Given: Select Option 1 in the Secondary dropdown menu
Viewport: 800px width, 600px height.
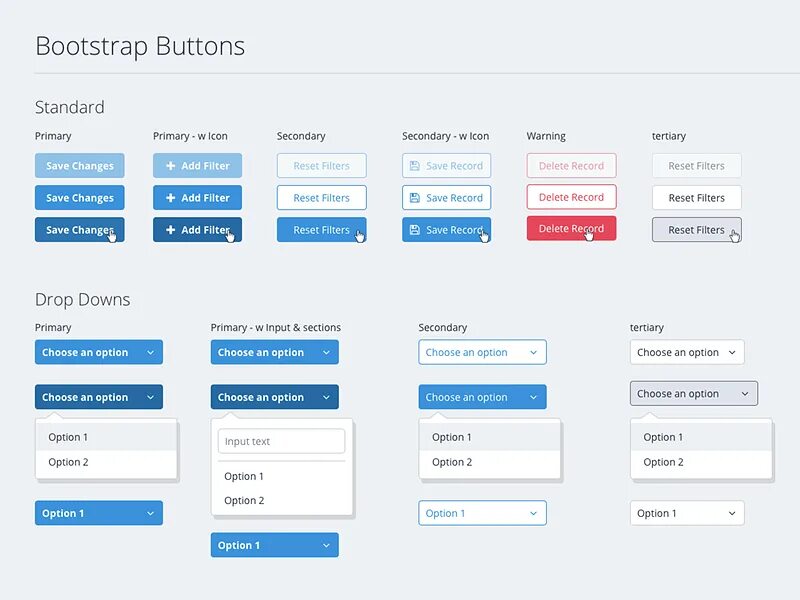Looking at the screenshot, I should point(490,437).
